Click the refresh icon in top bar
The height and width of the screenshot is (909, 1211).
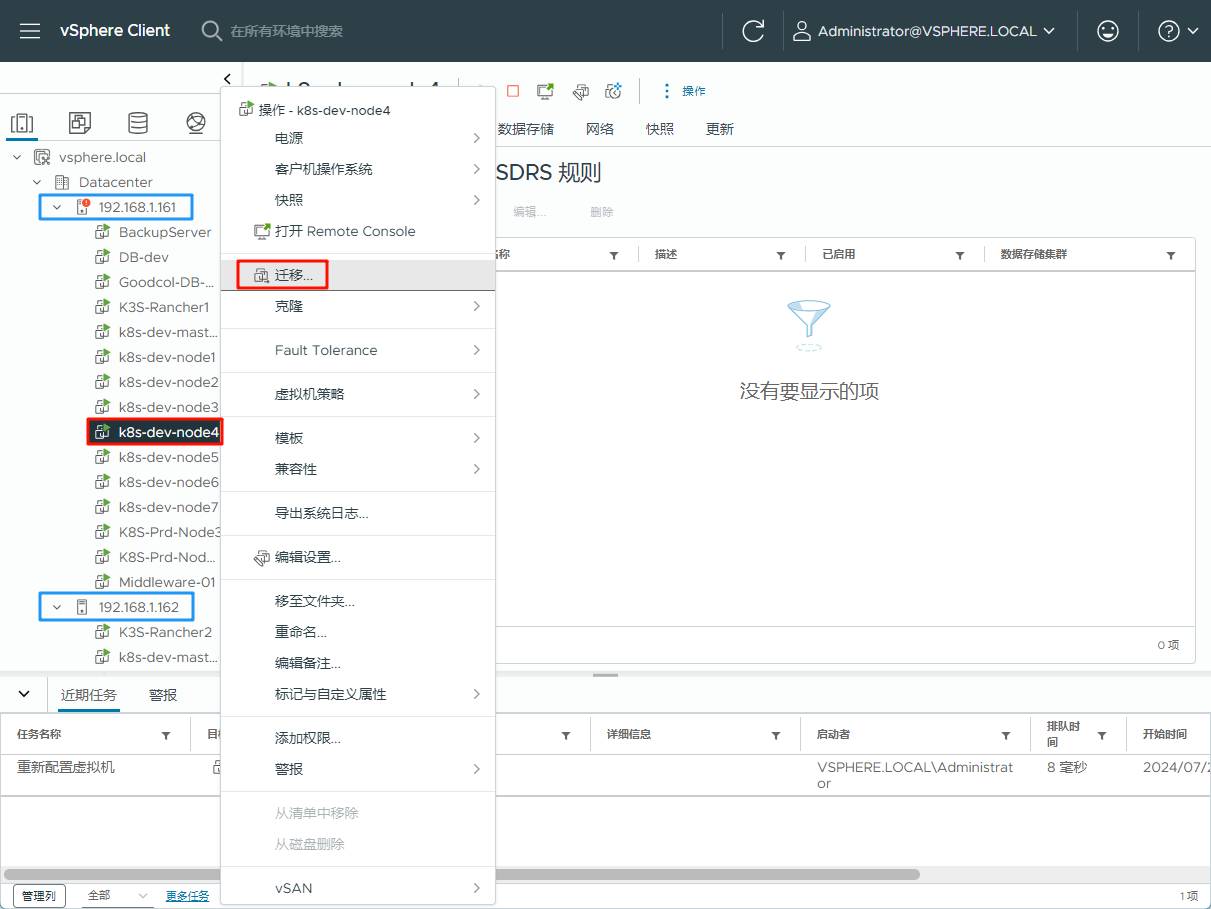coord(752,30)
